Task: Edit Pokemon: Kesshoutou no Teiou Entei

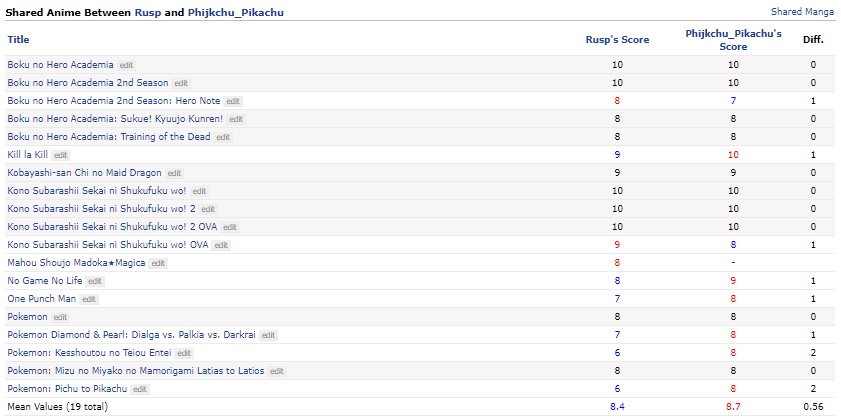Action: click(185, 353)
